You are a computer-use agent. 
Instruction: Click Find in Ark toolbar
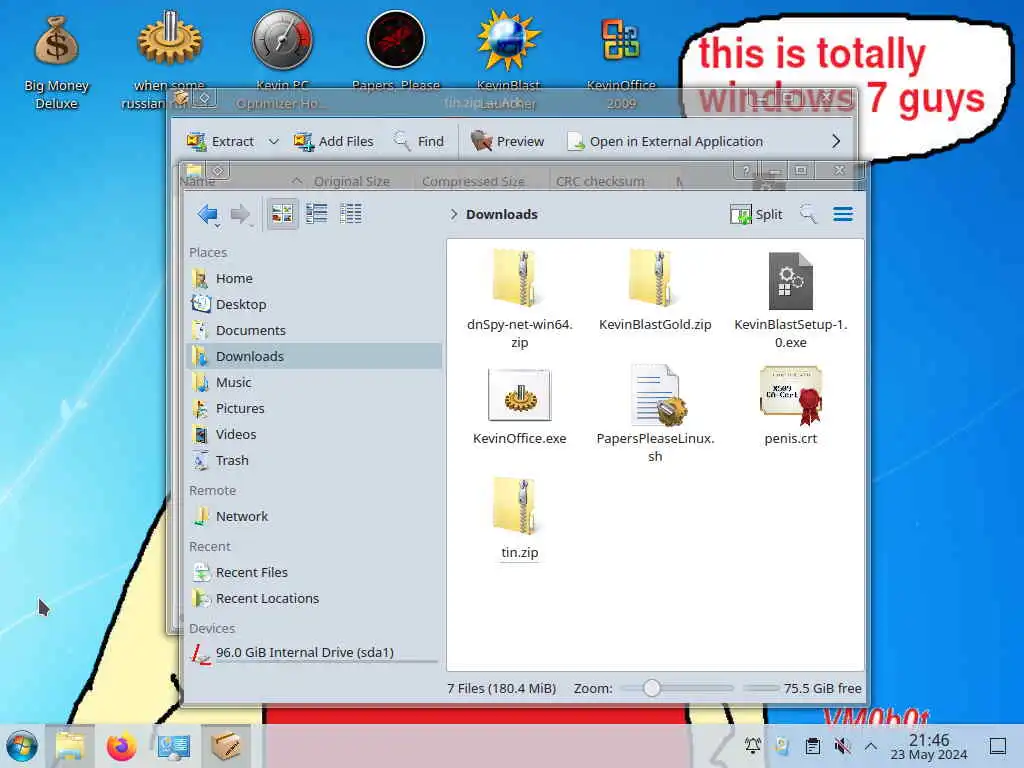(418, 141)
